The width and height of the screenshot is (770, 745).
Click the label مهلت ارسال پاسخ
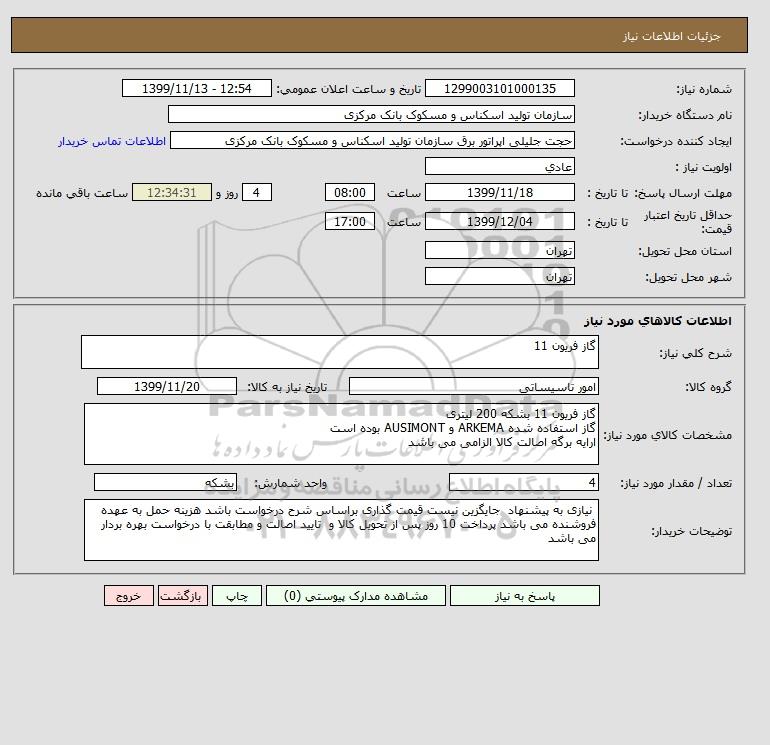tap(684, 193)
